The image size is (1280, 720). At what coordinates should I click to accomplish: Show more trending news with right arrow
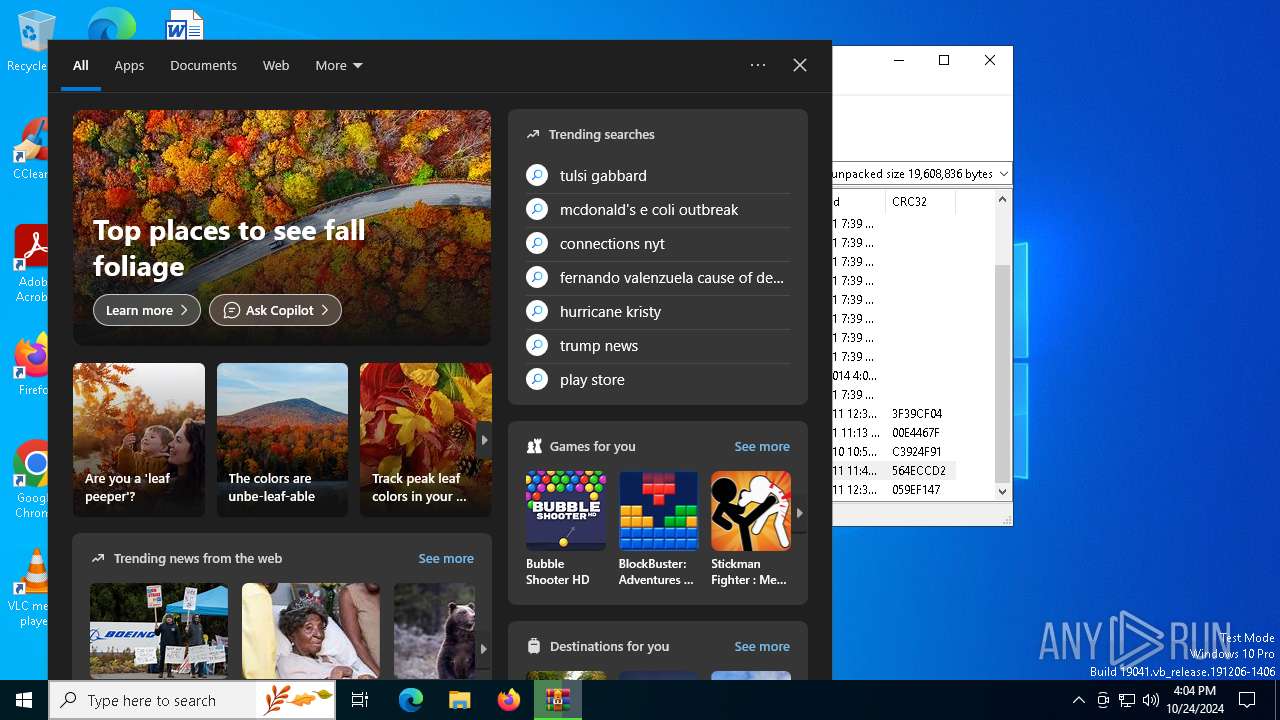[484, 649]
